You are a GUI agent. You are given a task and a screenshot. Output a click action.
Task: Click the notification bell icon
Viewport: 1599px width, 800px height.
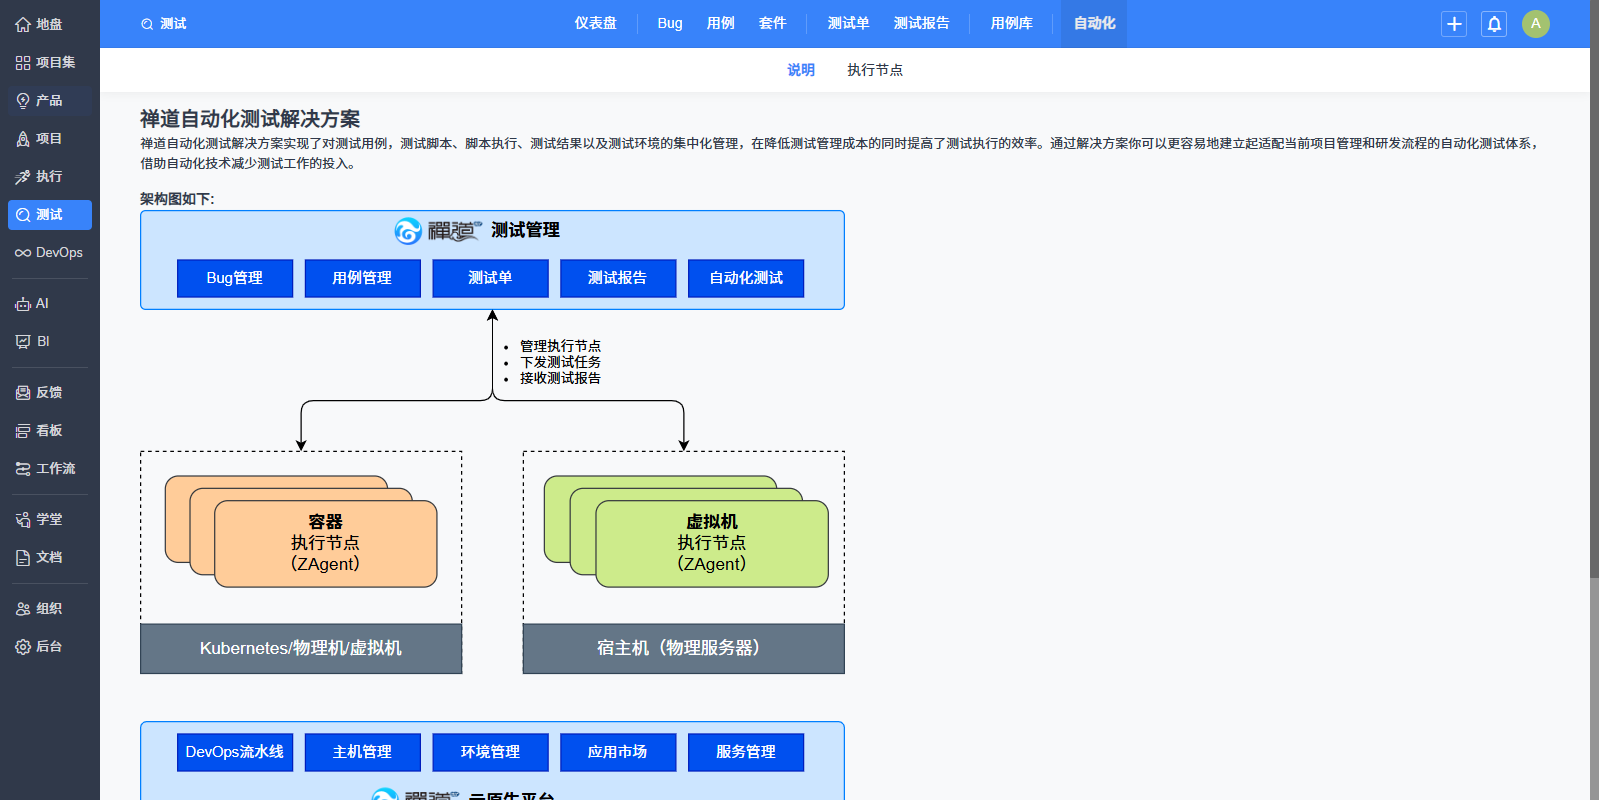[x=1494, y=24]
